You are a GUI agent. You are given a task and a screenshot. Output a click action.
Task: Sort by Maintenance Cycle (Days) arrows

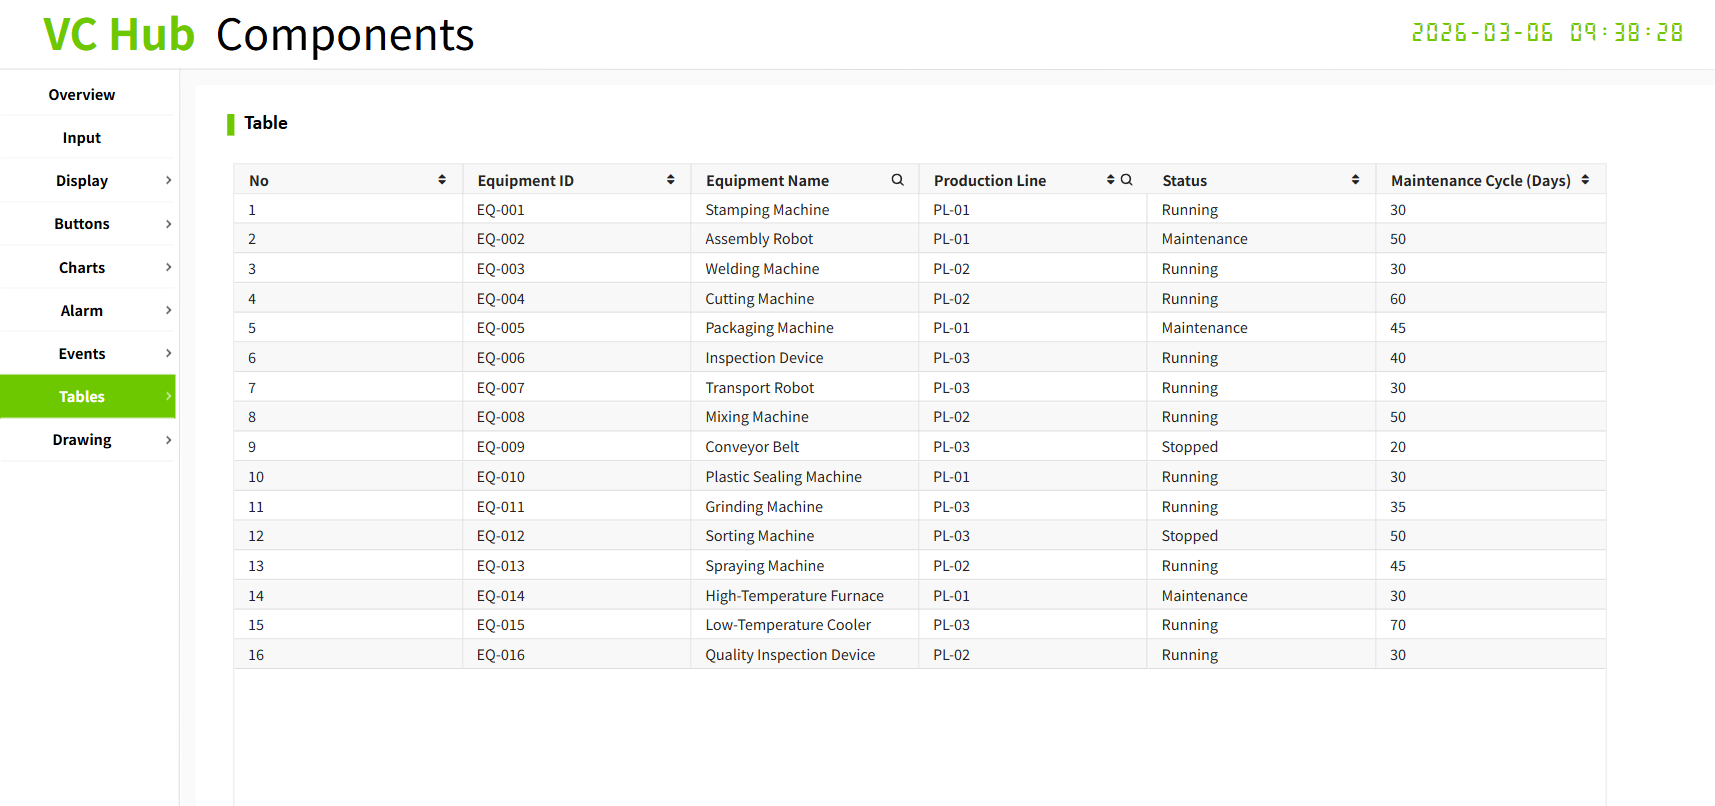[1585, 180]
